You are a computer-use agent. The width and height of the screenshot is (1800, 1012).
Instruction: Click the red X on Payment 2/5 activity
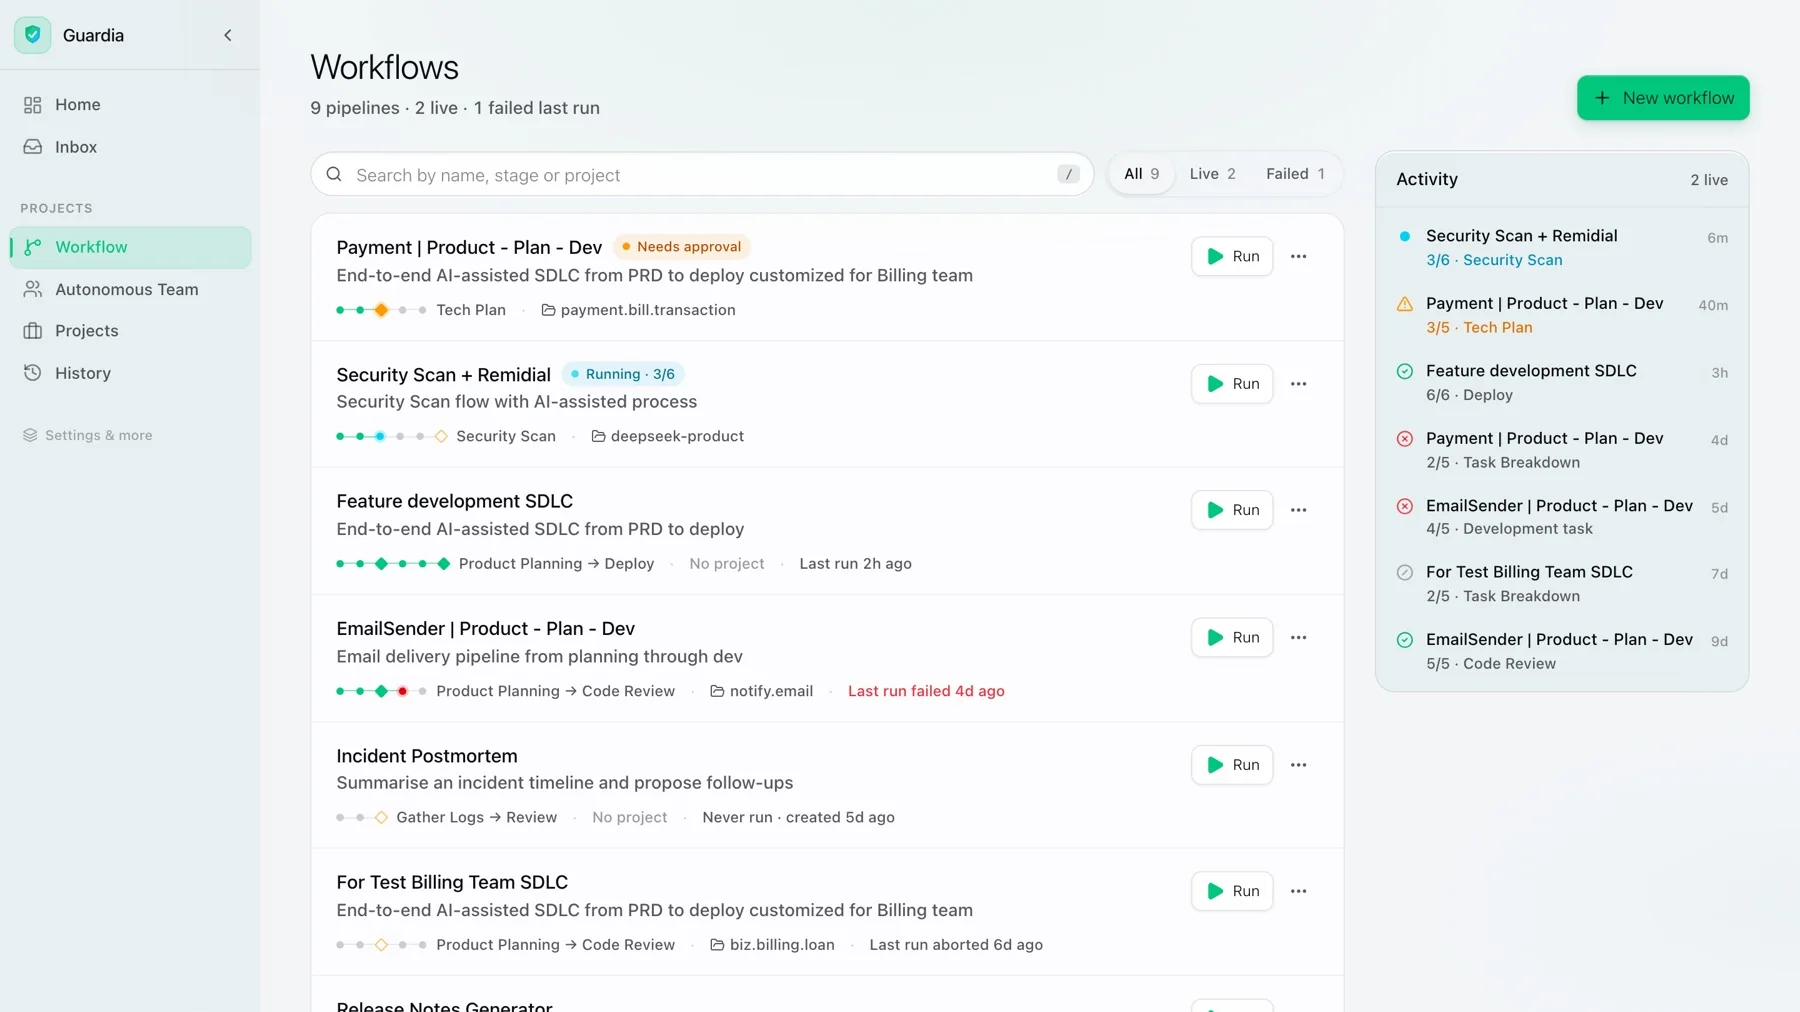click(x=1404, y=439)
